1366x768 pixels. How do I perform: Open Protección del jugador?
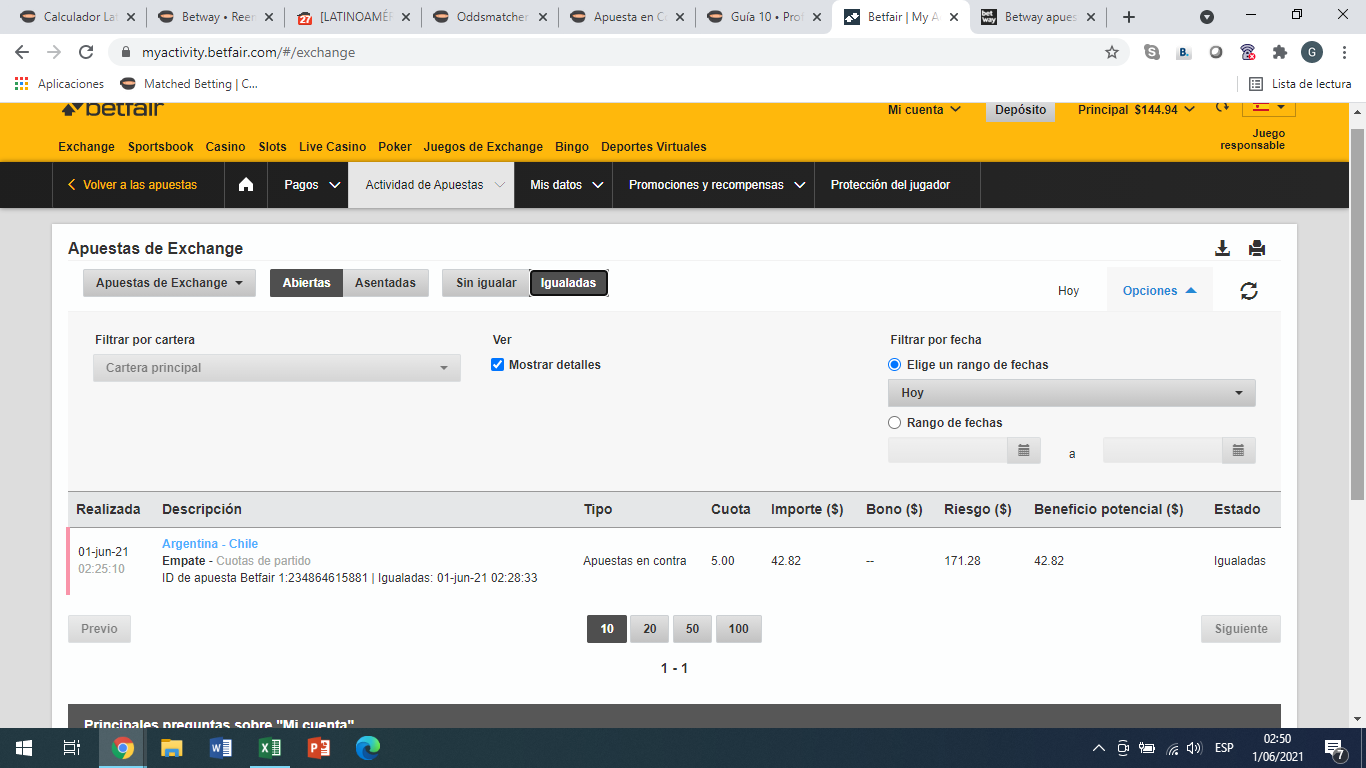pos(890,185)
